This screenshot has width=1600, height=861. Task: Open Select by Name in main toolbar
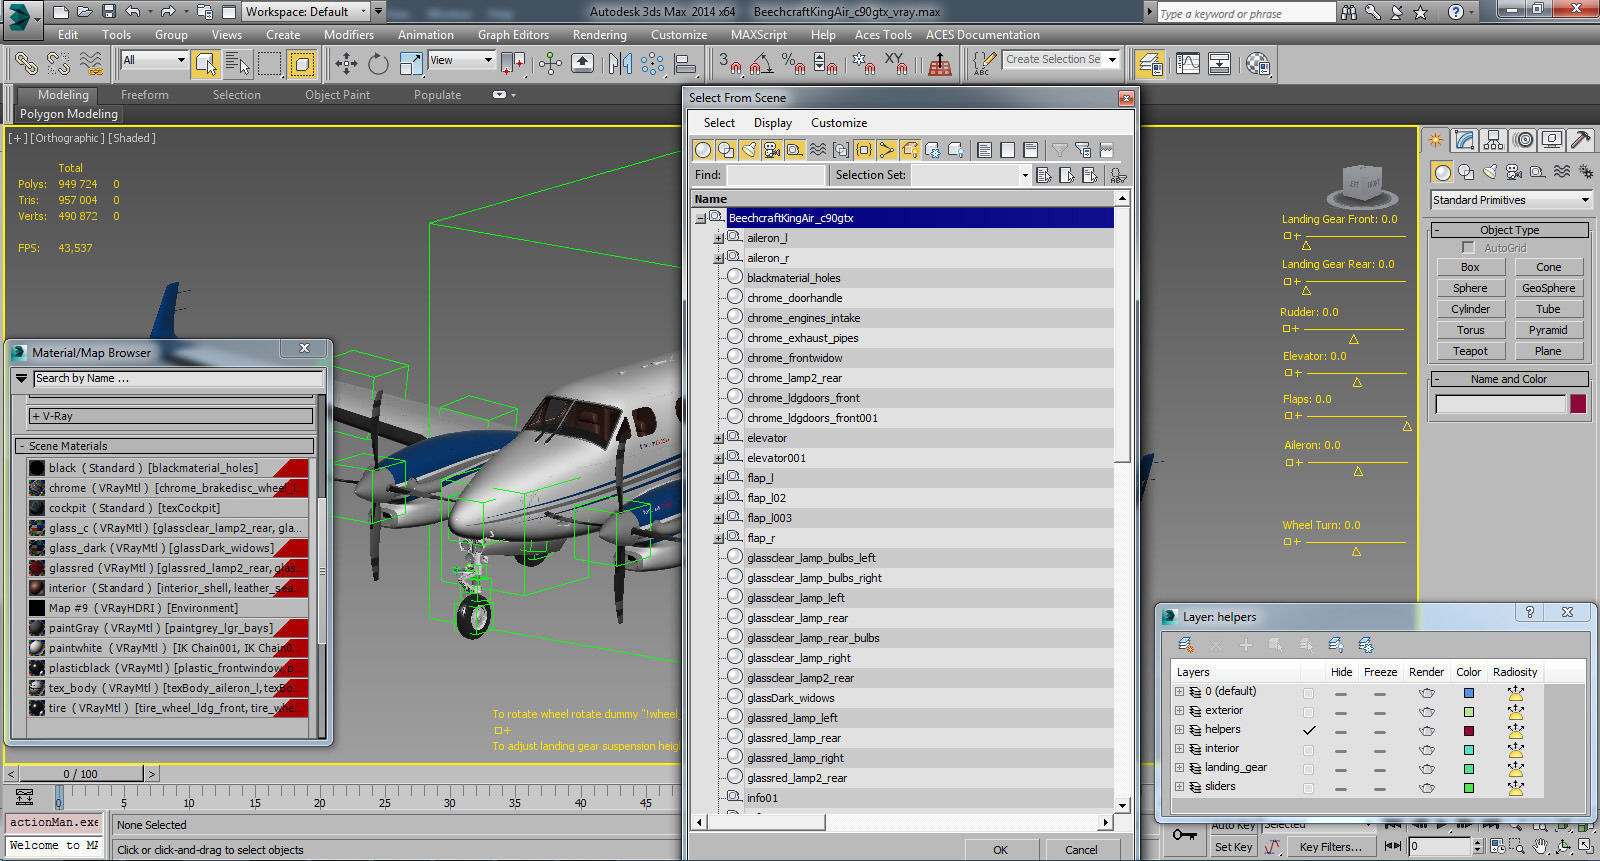[x=237, y=64]
